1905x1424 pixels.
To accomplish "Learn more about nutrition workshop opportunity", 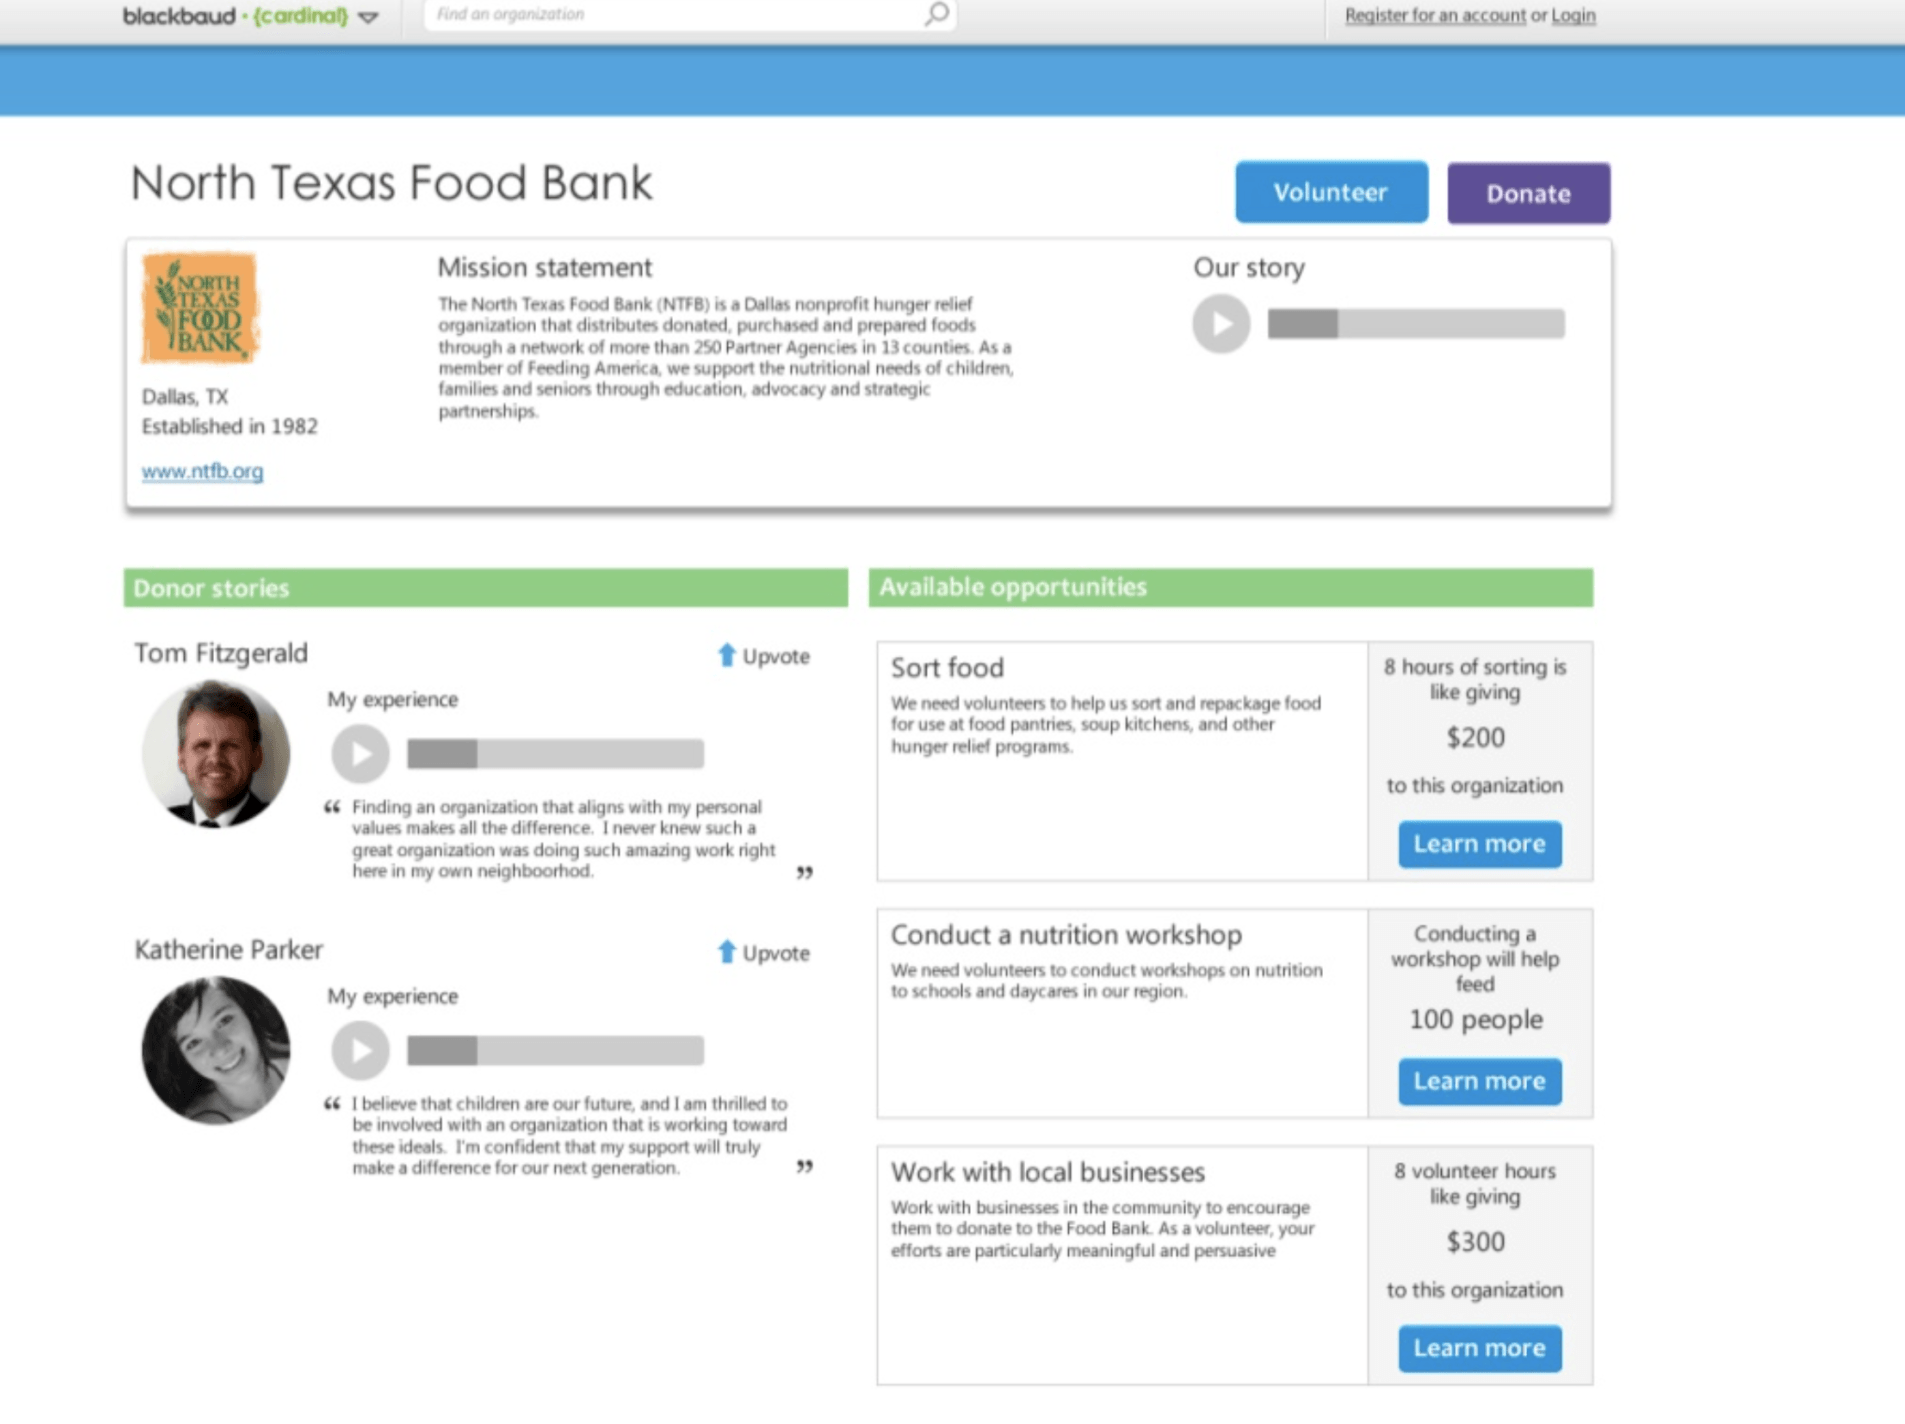I will click(x=1479, y=1081).
